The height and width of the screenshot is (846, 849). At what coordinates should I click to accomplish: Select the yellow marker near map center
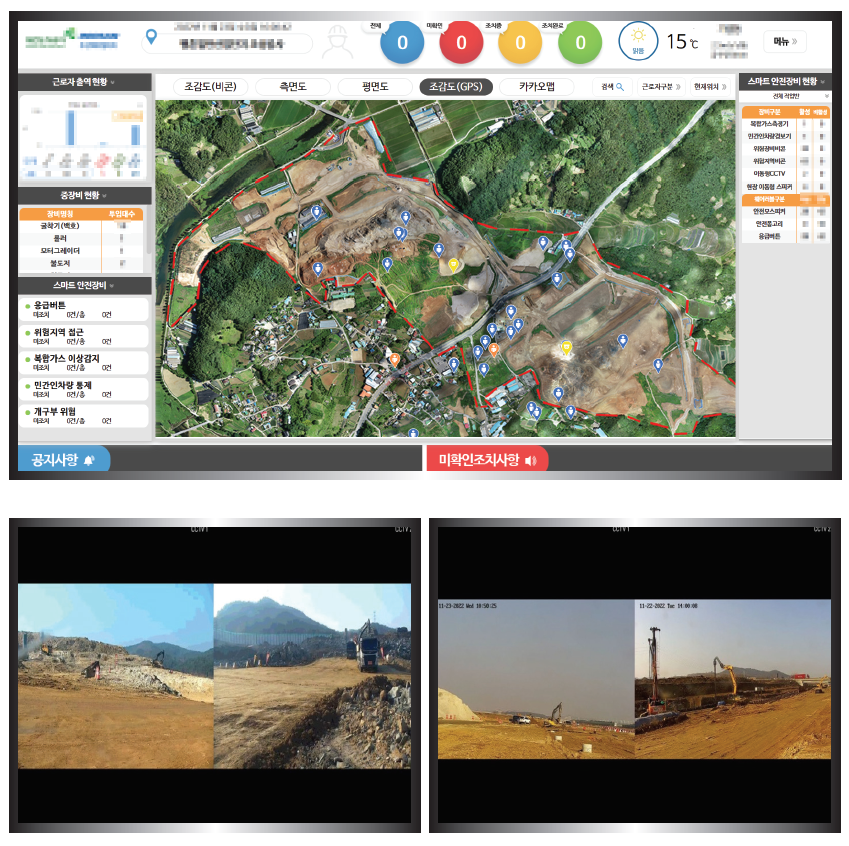tap(453, 265)
